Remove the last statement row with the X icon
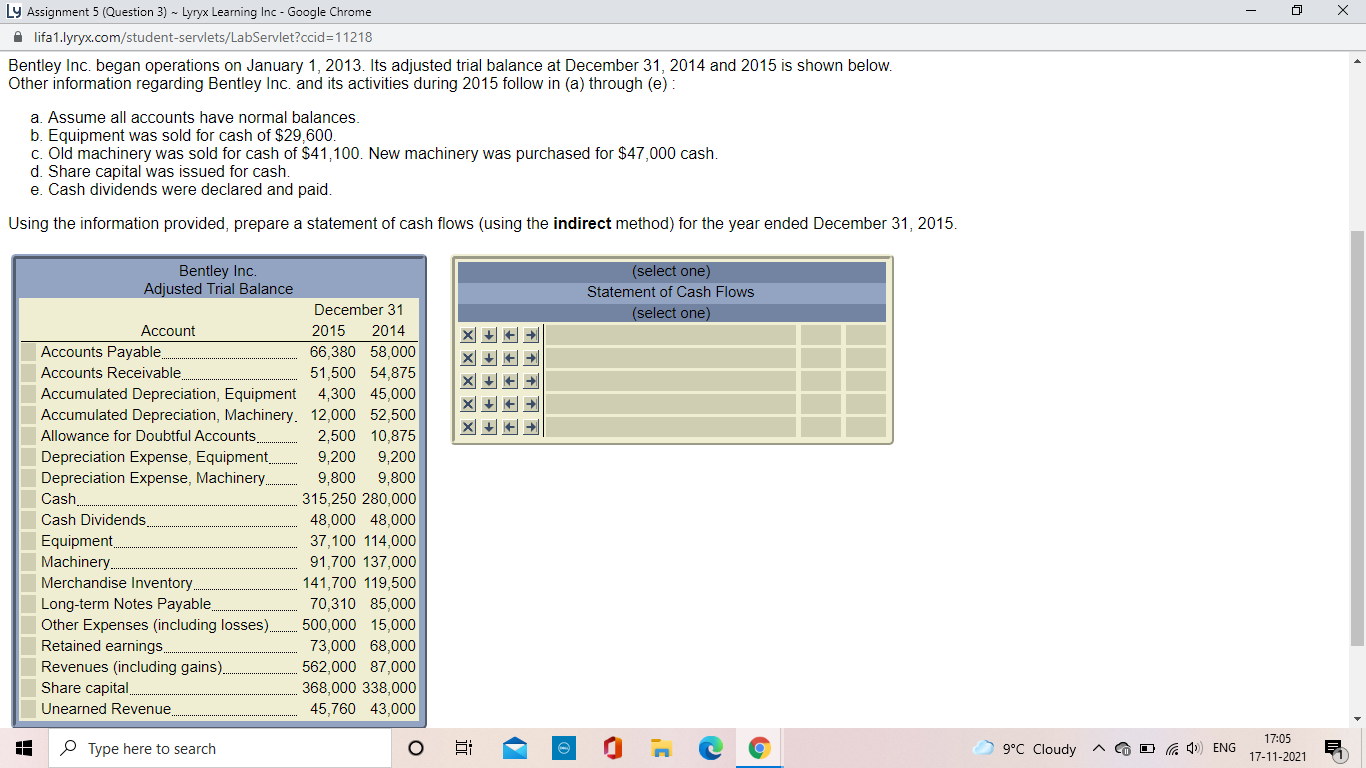 click(467, 426)
